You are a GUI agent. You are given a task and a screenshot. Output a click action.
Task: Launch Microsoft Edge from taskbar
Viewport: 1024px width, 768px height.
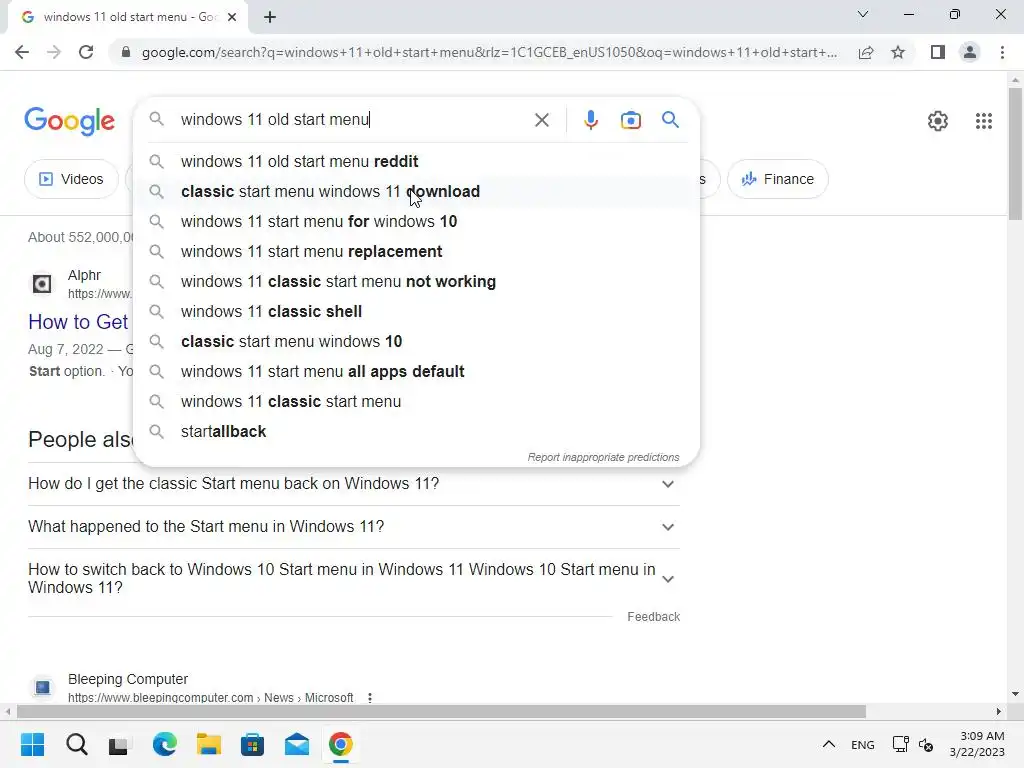click(165, 744)
